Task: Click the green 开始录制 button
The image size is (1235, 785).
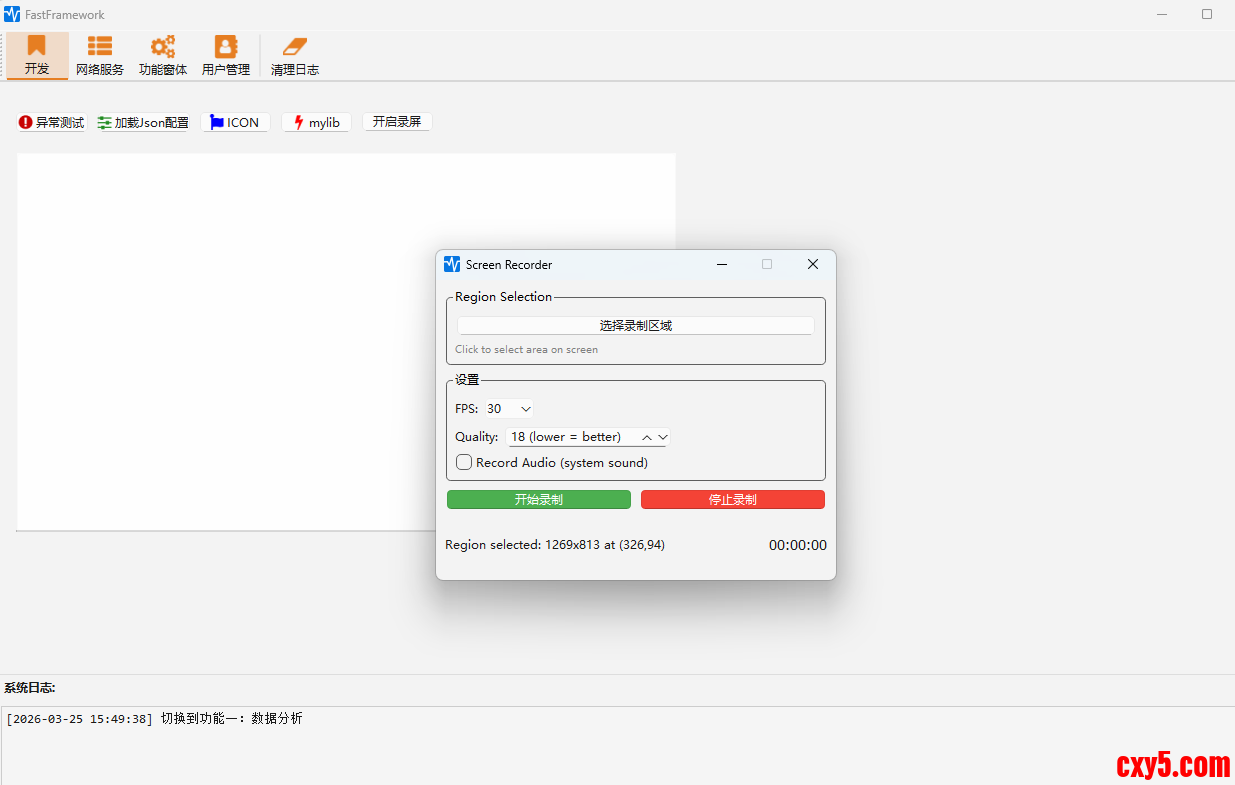Action: [x=539, y=499]
